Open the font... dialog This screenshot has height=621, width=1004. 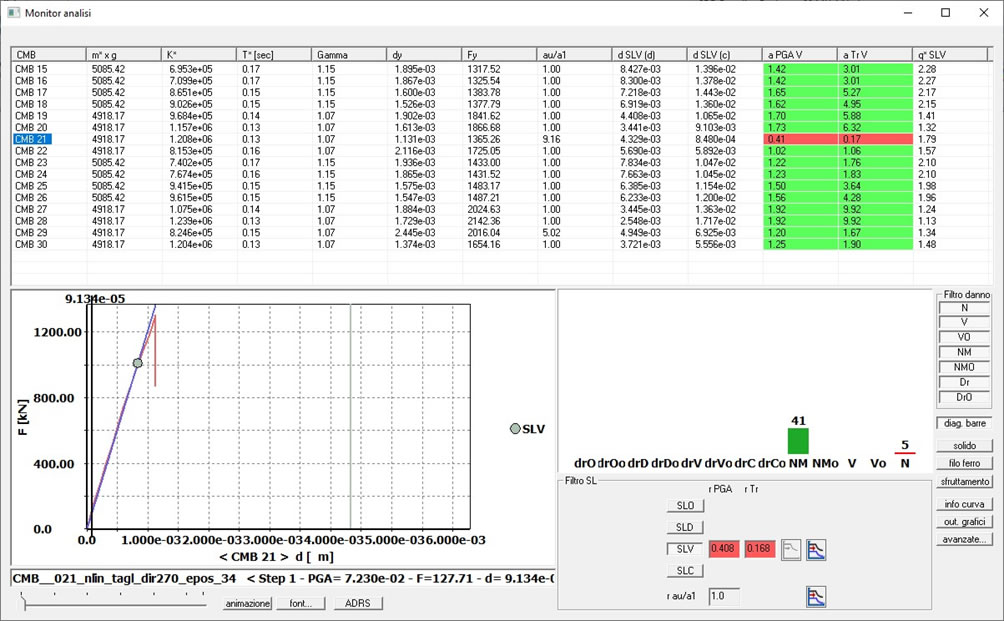click(301, 604)
